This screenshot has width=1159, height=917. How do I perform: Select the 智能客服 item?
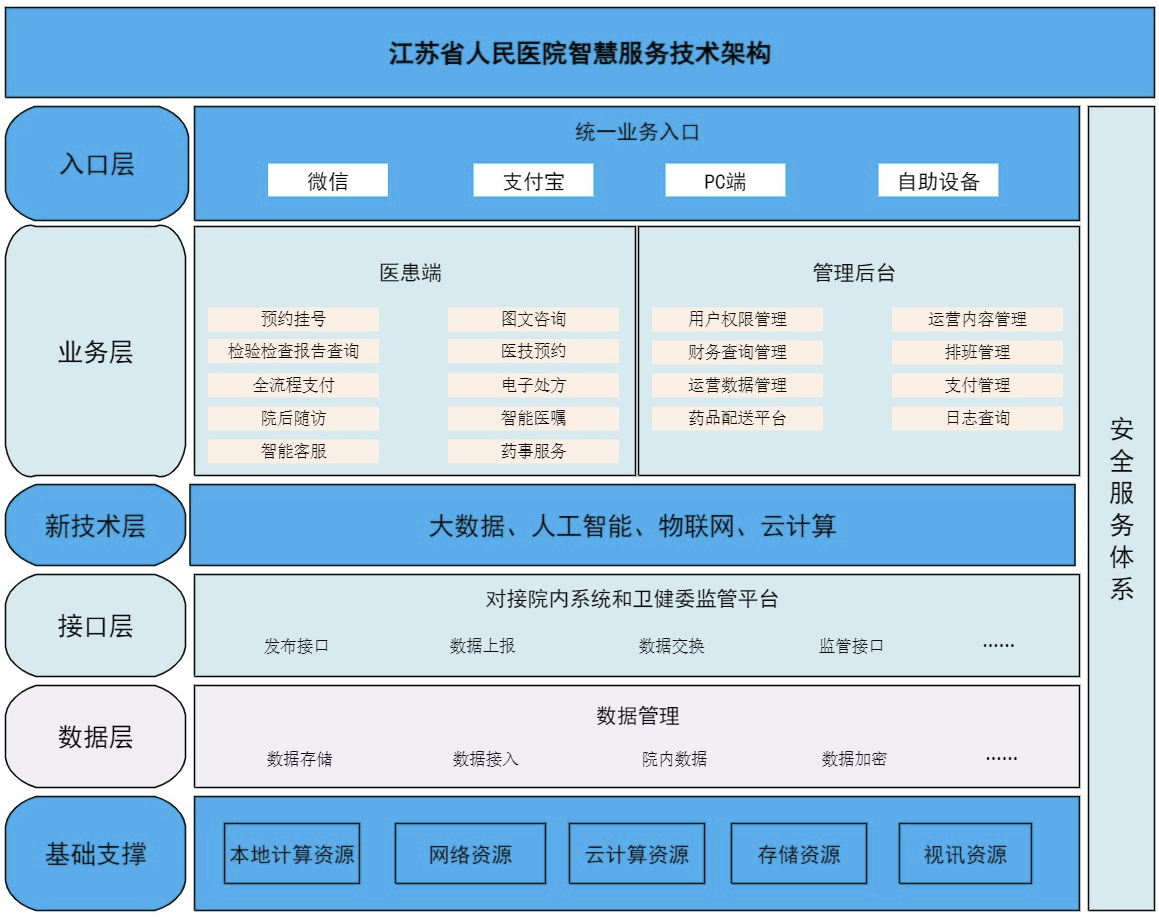coord(293,451)
